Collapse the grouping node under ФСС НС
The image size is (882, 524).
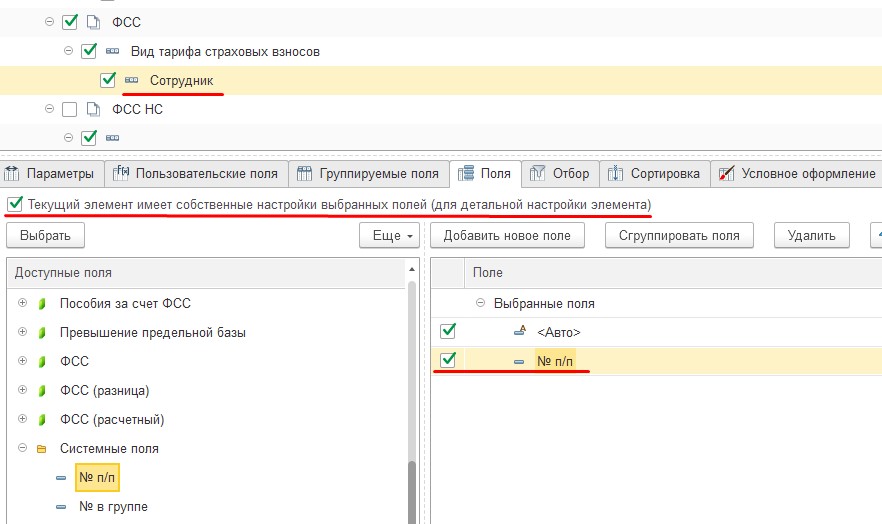click(69, 137)
